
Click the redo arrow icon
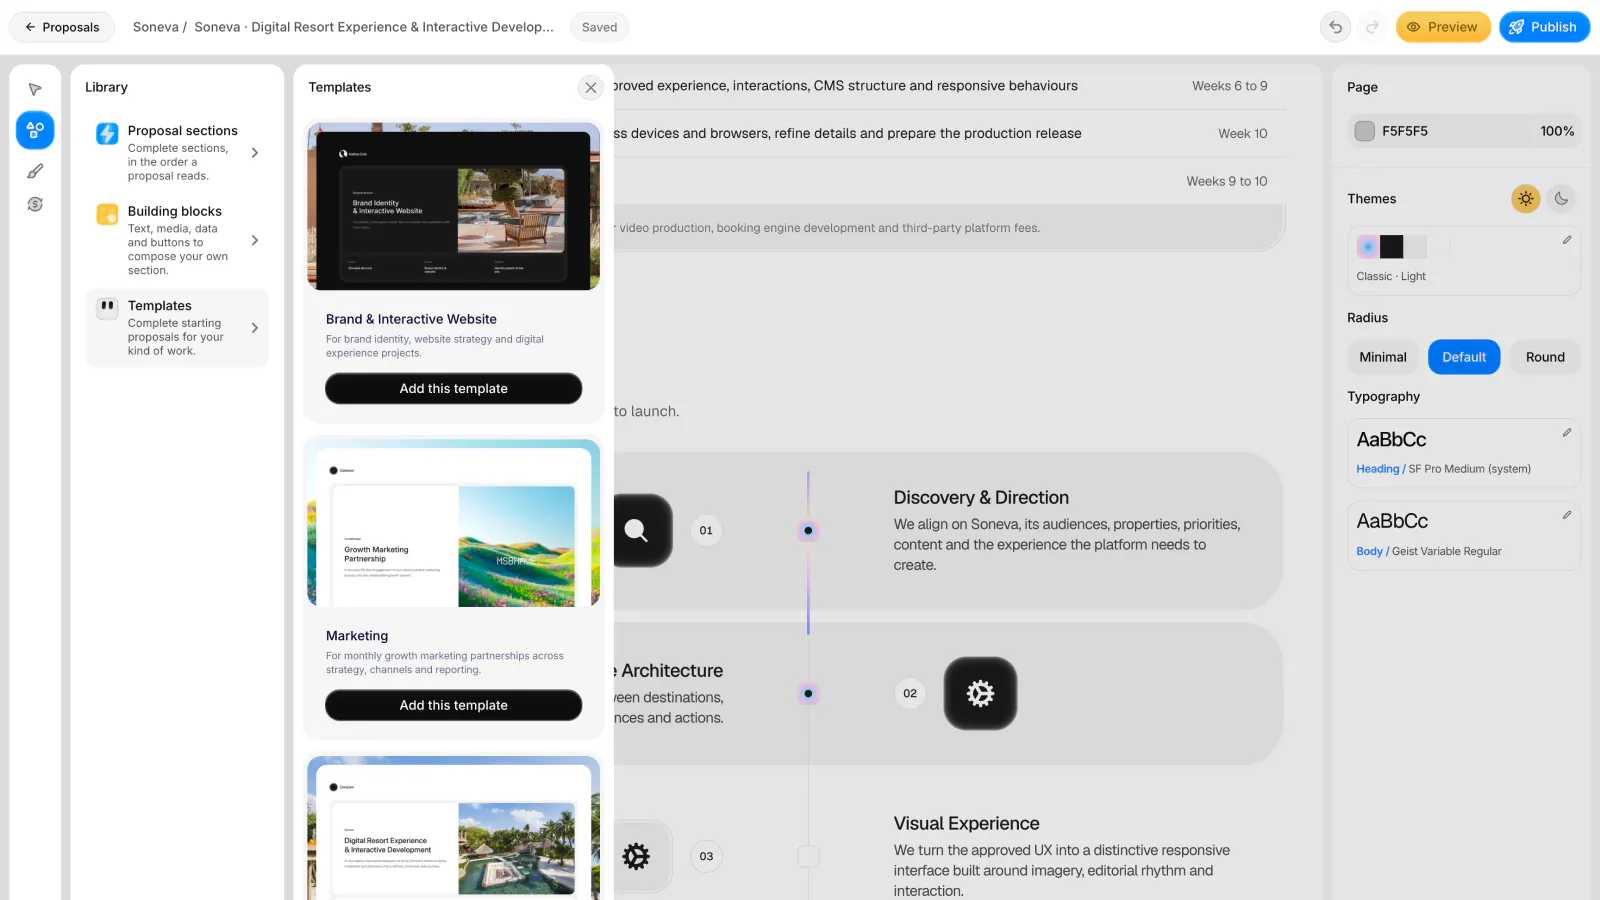point(1373,27)
